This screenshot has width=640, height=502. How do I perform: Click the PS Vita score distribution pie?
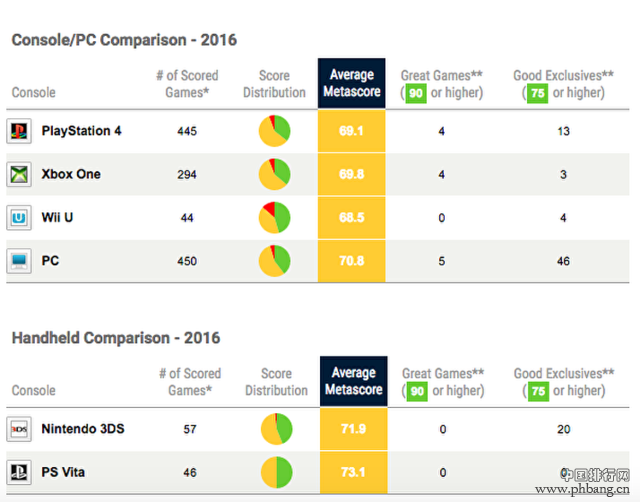point(276,473)
